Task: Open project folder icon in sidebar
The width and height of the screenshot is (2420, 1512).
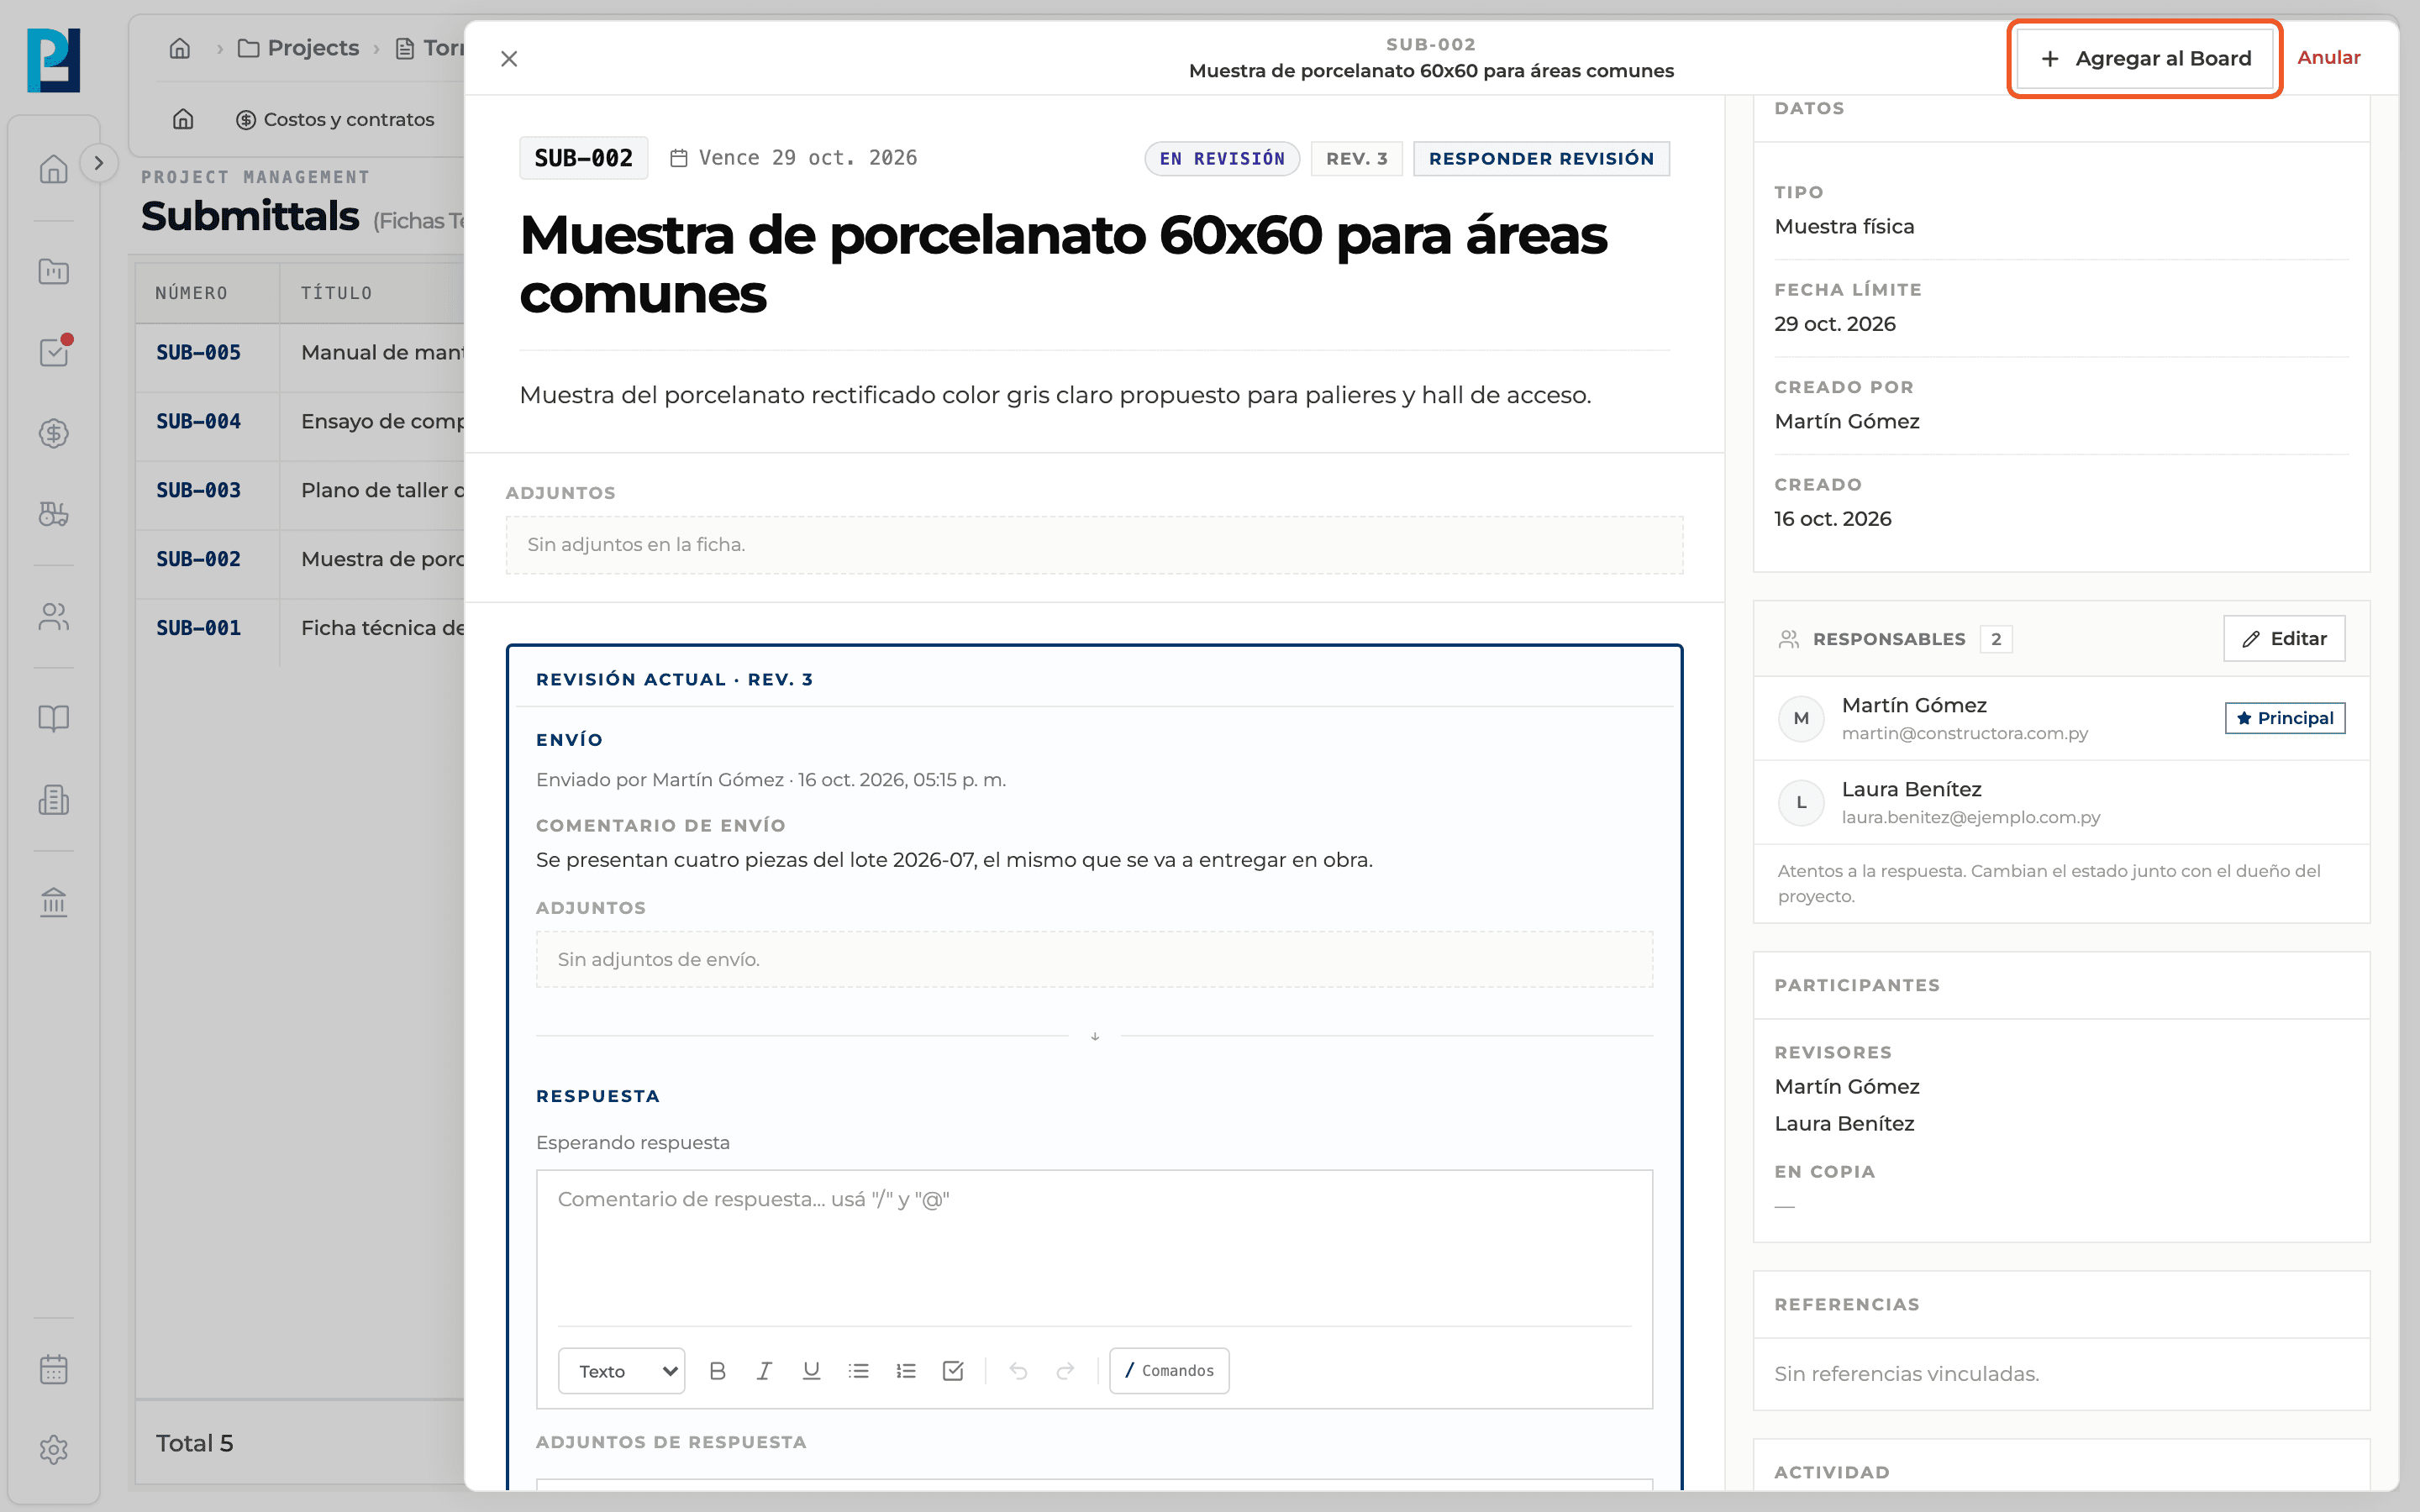Action: coord(53,271)
